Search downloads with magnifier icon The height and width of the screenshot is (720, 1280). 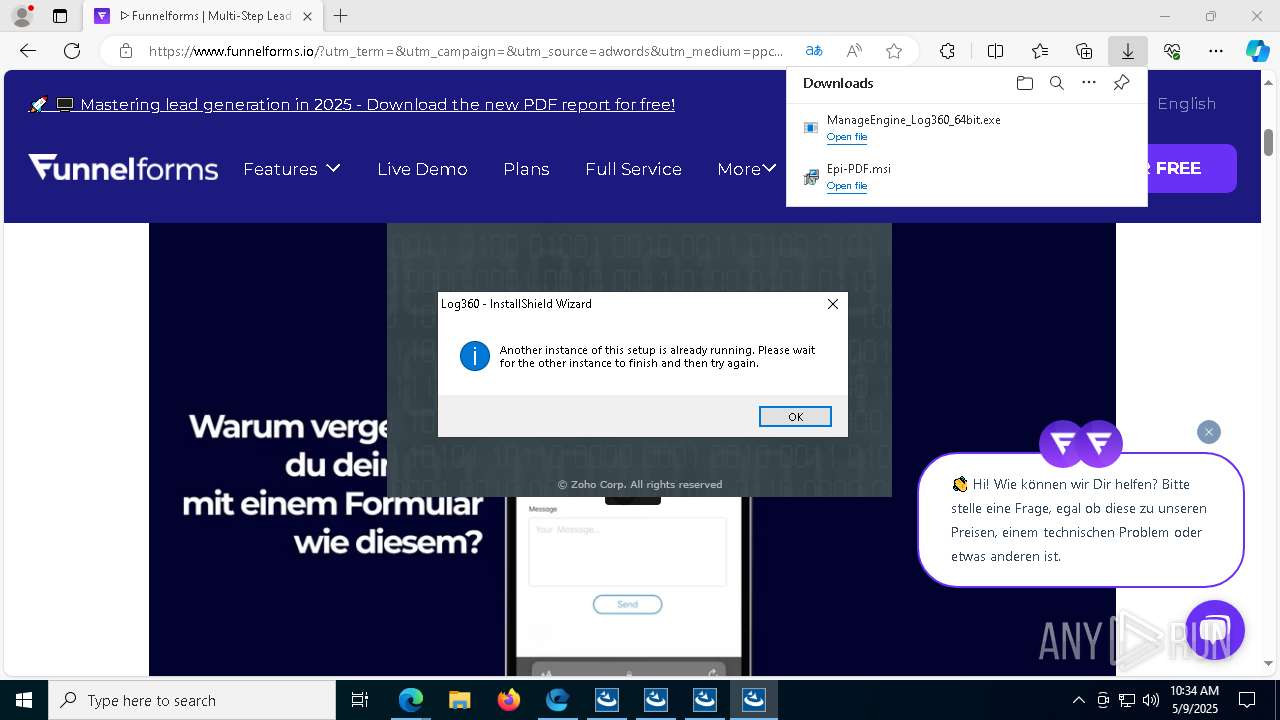pyautogui.click(x=1056, y=83)
